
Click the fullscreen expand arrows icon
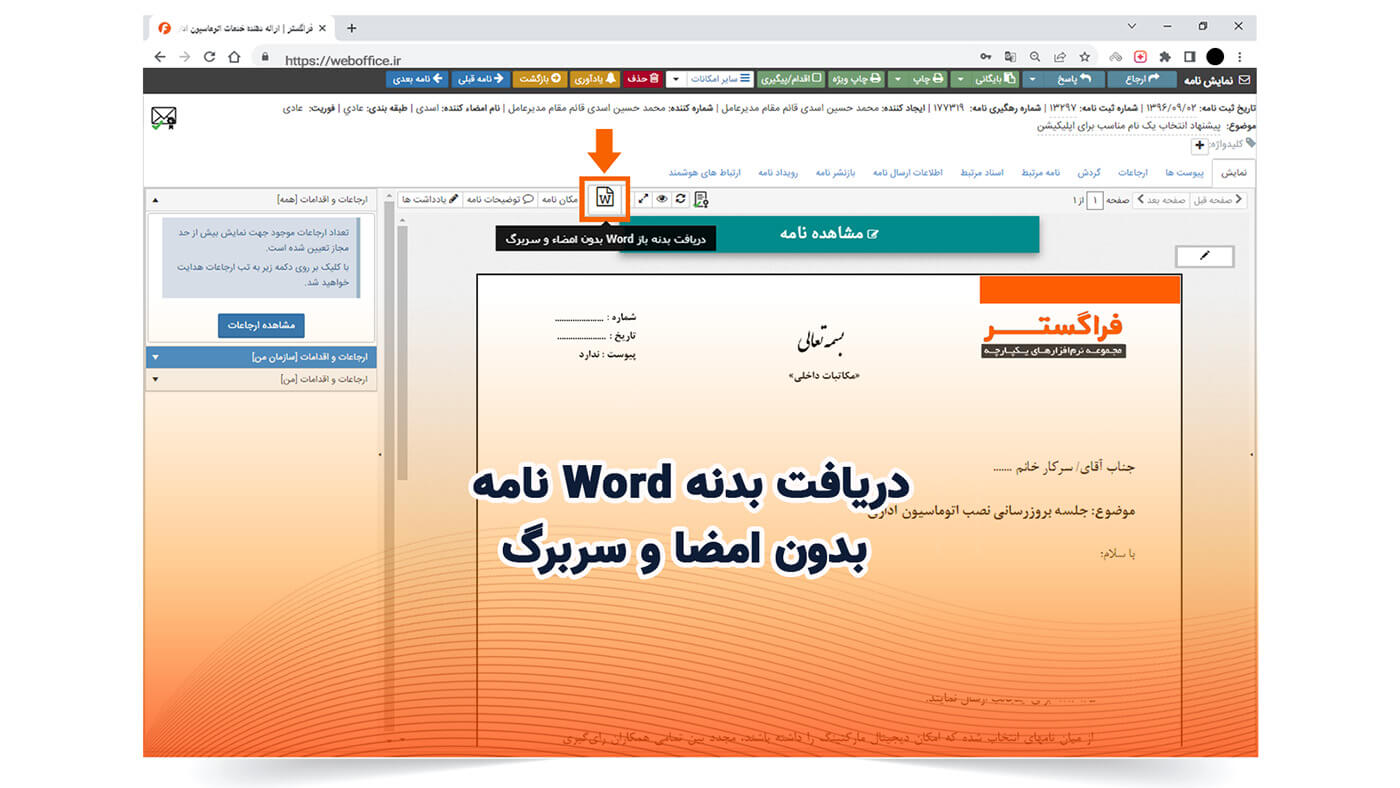point(643,199)
